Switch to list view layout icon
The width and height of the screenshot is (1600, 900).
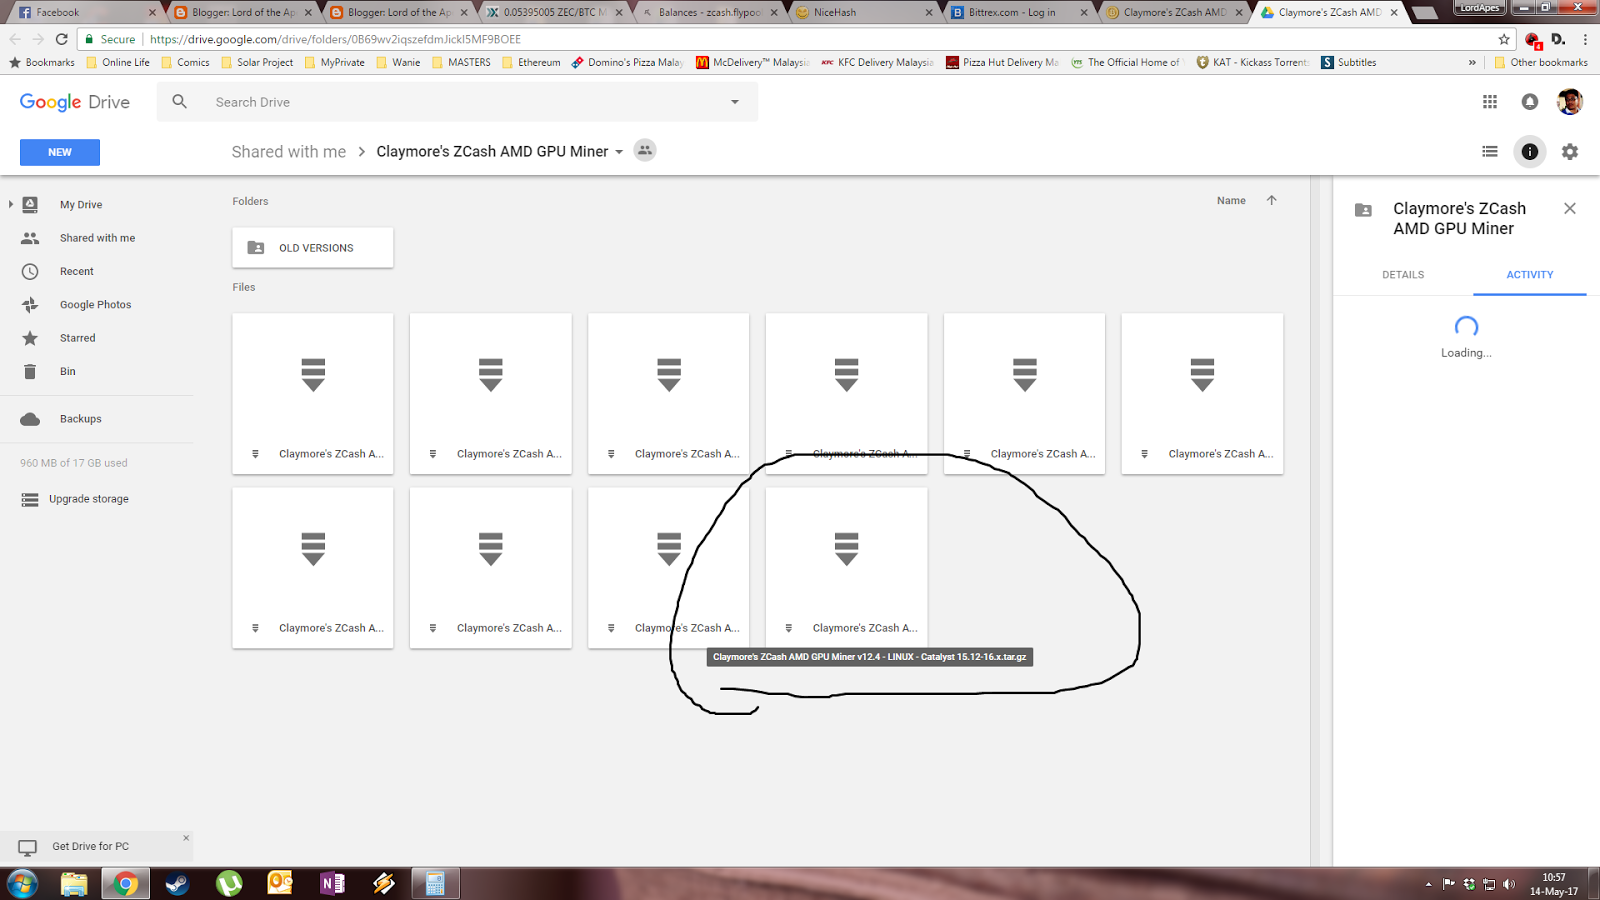[1490, 152]
